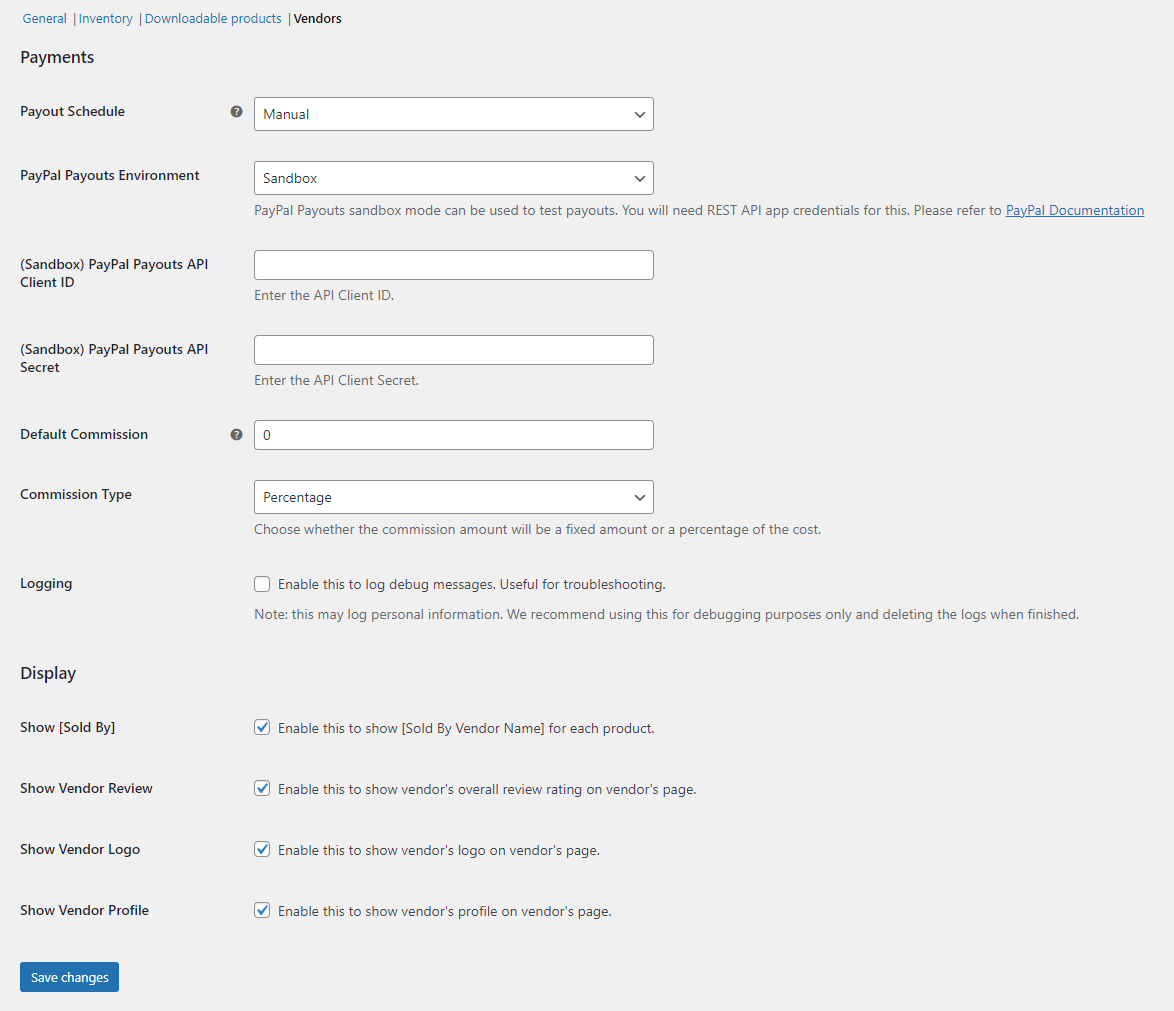This screenshot has width=1174, height=1011.
Task: Switch to the Downloadable products tab
Action: 213,19
